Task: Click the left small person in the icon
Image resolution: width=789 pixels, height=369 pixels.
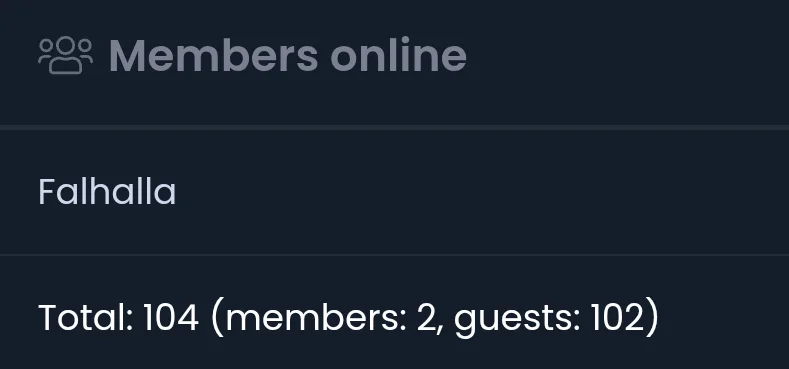Action: click(x=46, y=52)
